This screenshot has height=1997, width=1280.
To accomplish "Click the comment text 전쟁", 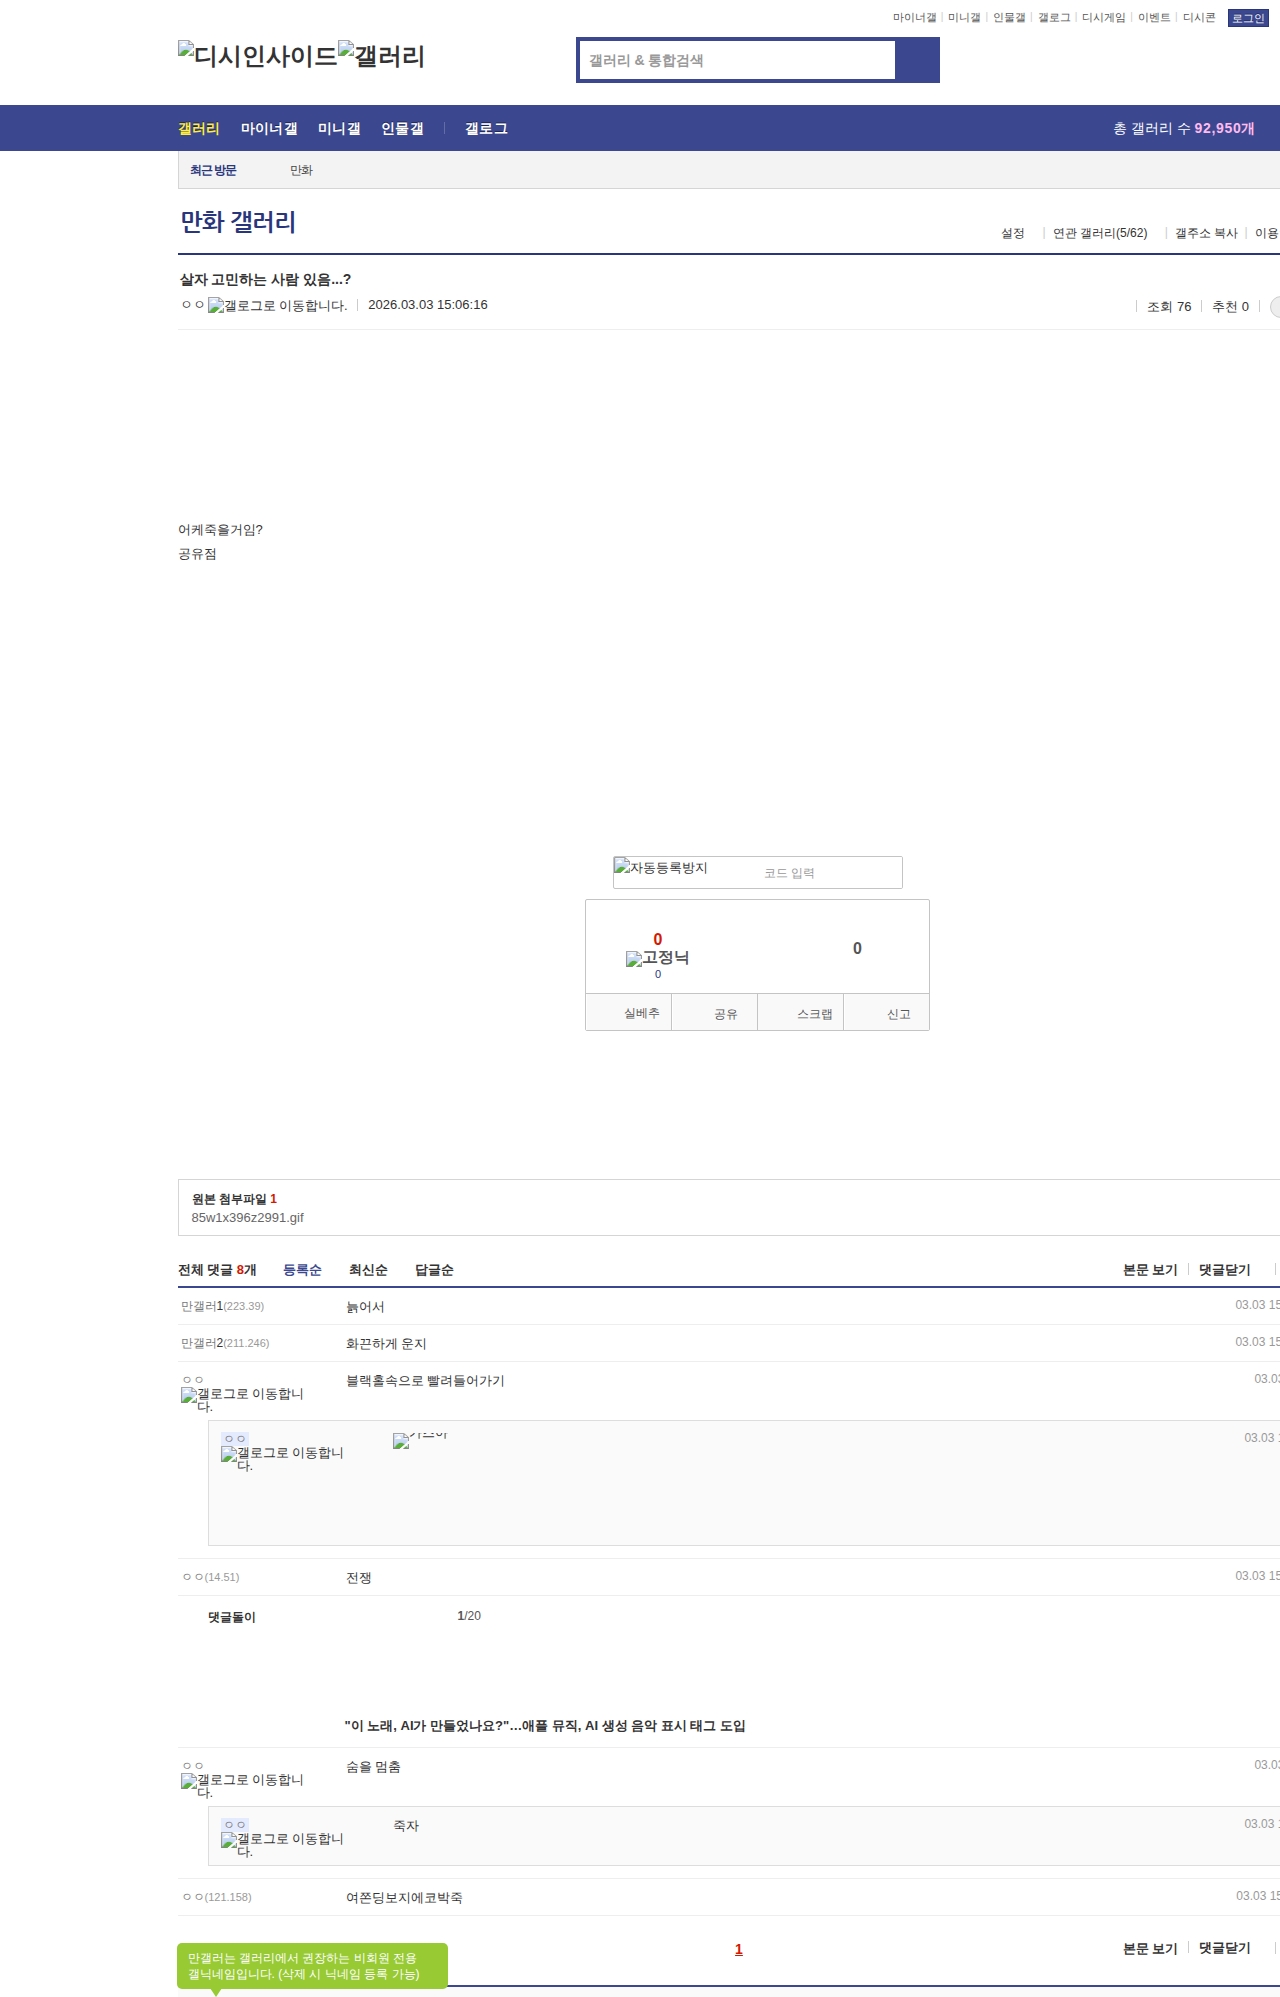I will [359, 1578].
